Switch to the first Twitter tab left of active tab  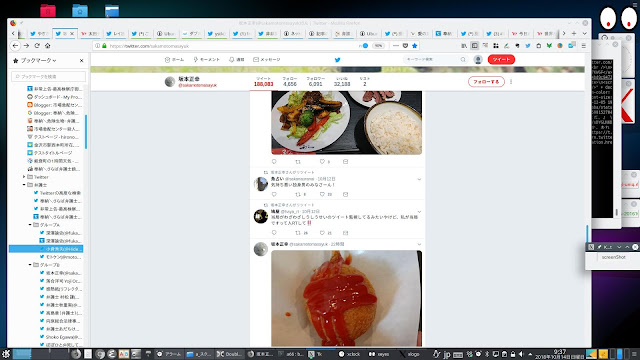(x=39, y=33)
